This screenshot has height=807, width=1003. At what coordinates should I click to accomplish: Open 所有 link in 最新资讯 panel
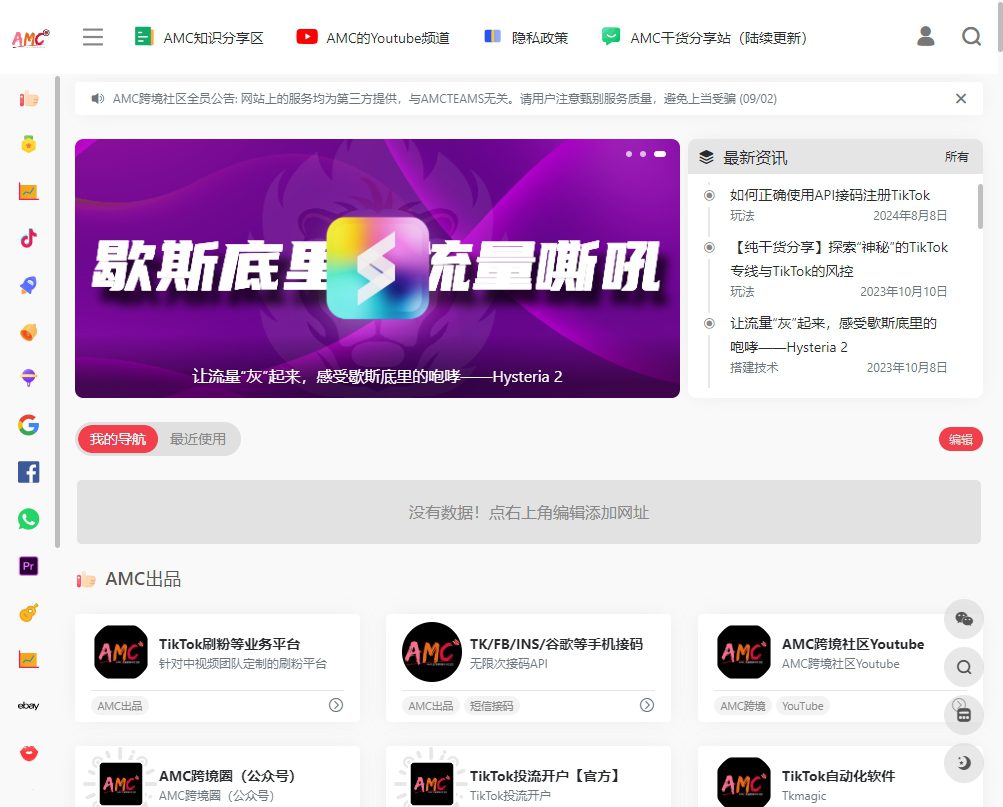(x=956, y=157)
